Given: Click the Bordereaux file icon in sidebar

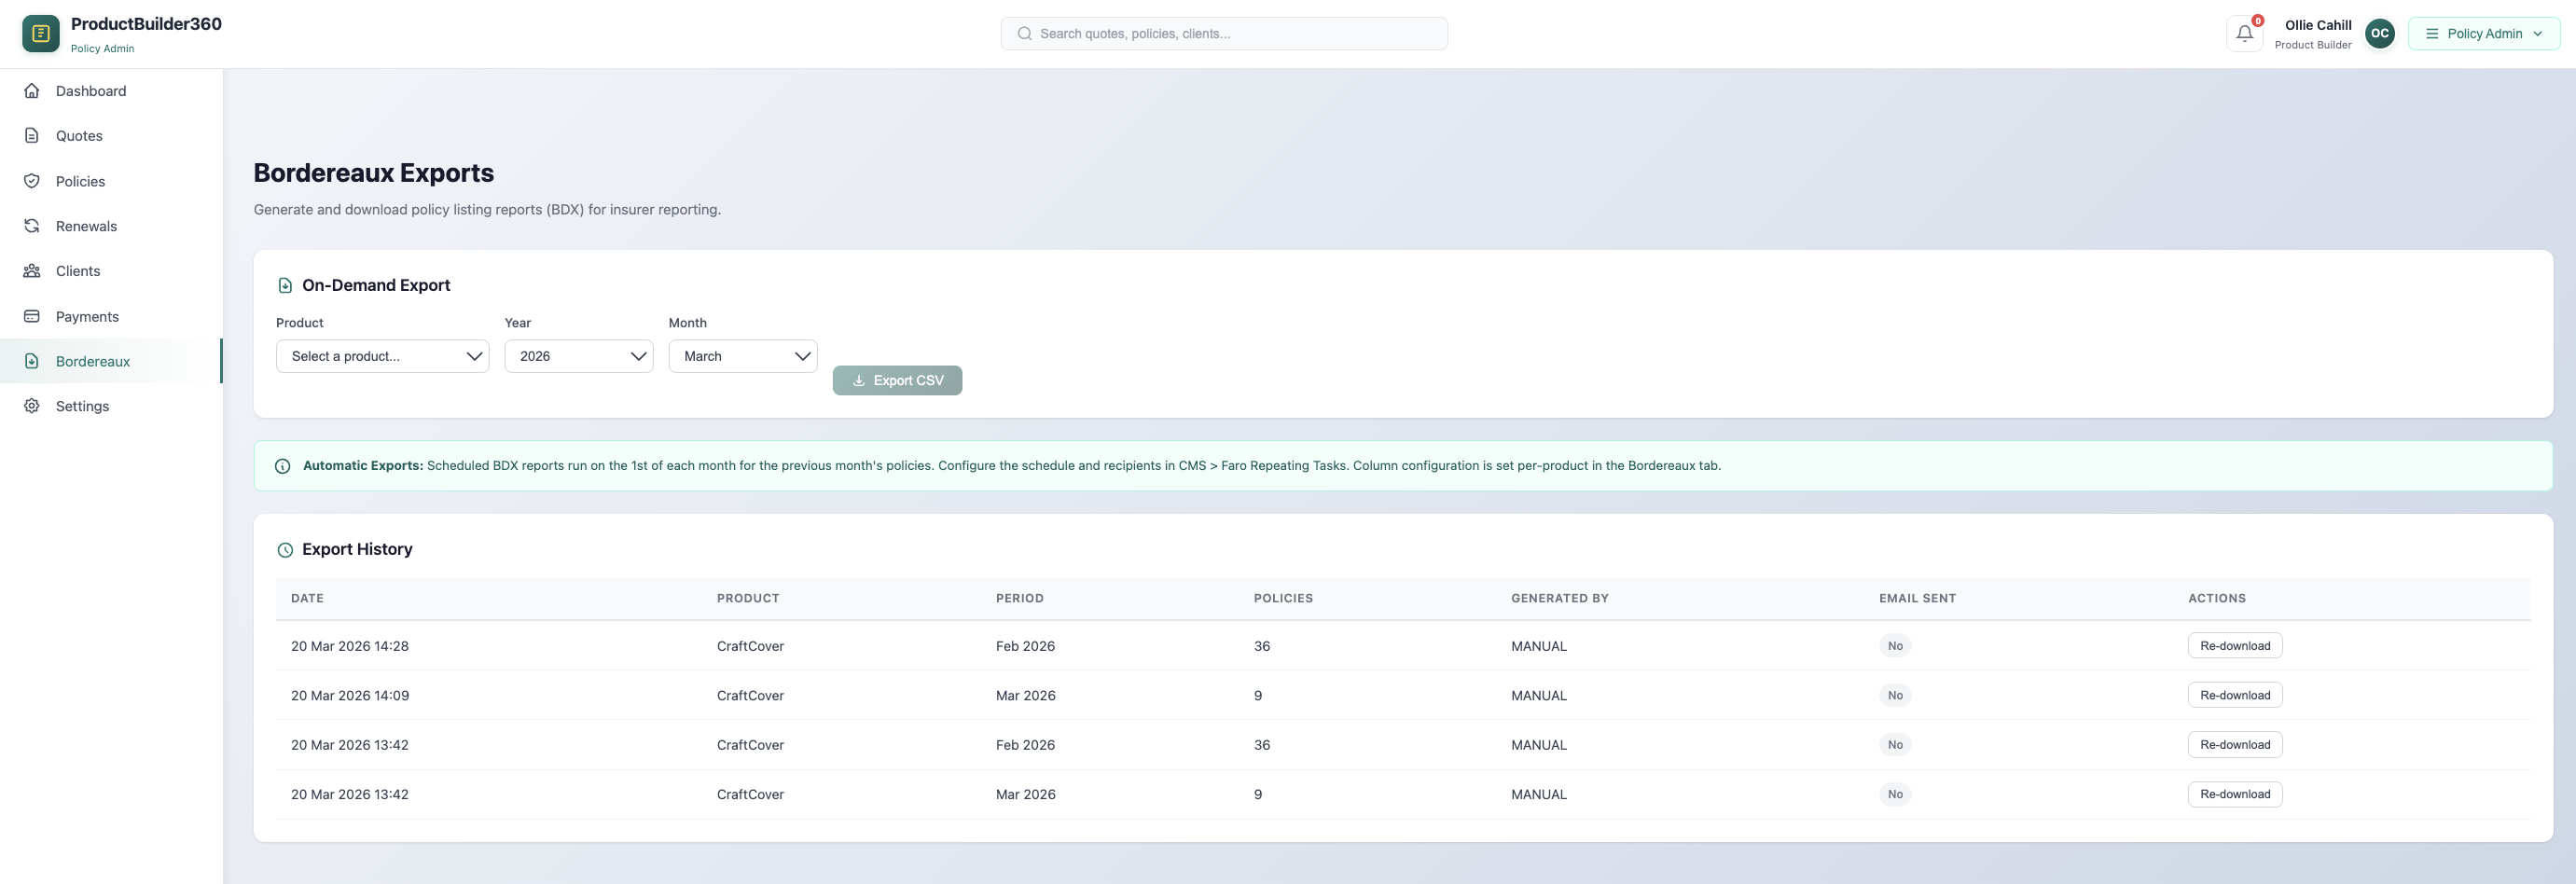Looking at the screenshot, I should pos(32,361).
